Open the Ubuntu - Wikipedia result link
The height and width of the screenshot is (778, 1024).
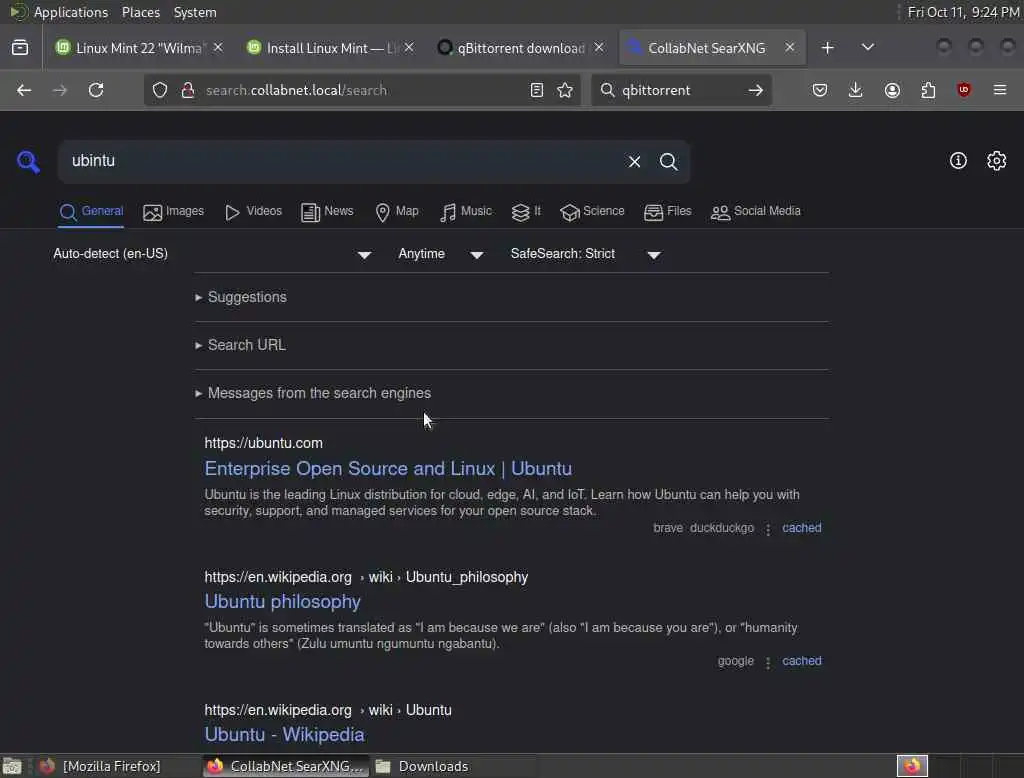(x=284, y=735)
